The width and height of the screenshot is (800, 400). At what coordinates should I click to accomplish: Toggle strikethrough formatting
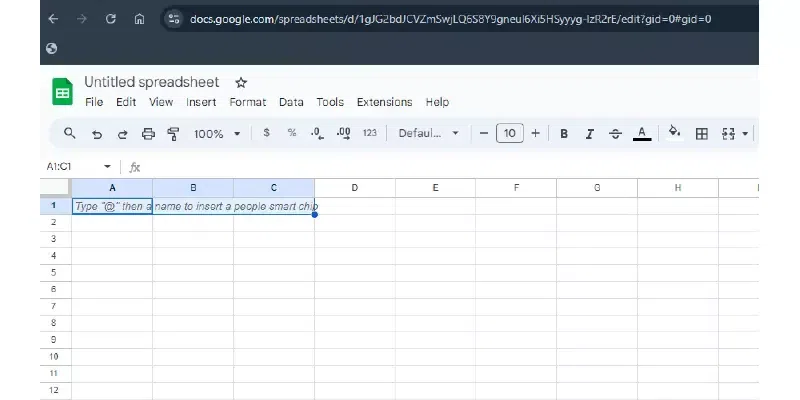coord(615,134)
